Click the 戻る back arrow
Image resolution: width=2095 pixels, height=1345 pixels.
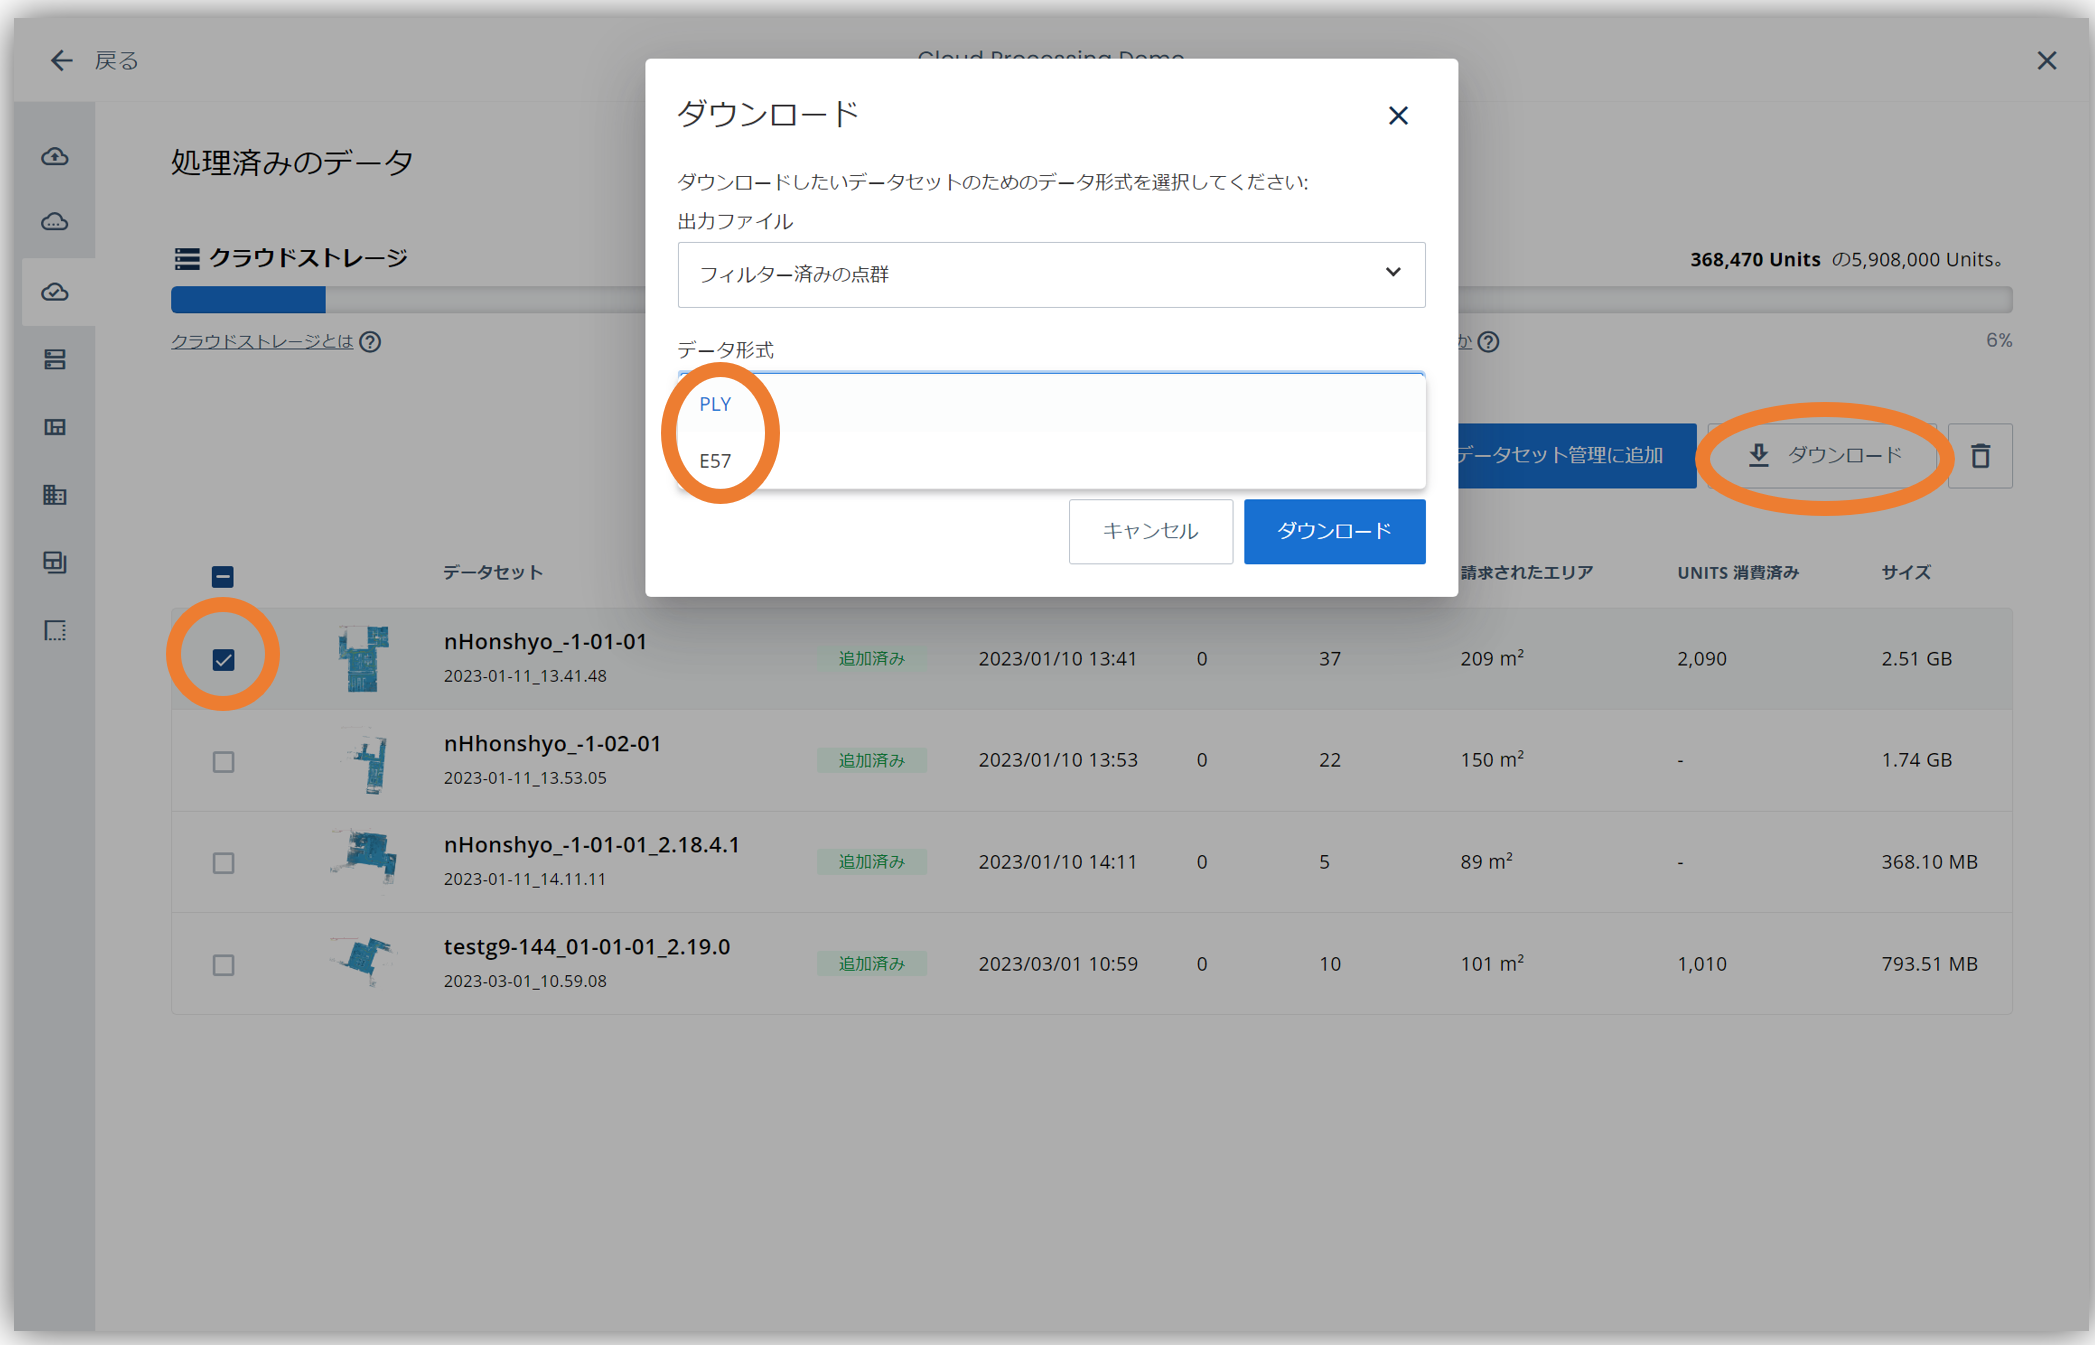(x=61, y=60)
